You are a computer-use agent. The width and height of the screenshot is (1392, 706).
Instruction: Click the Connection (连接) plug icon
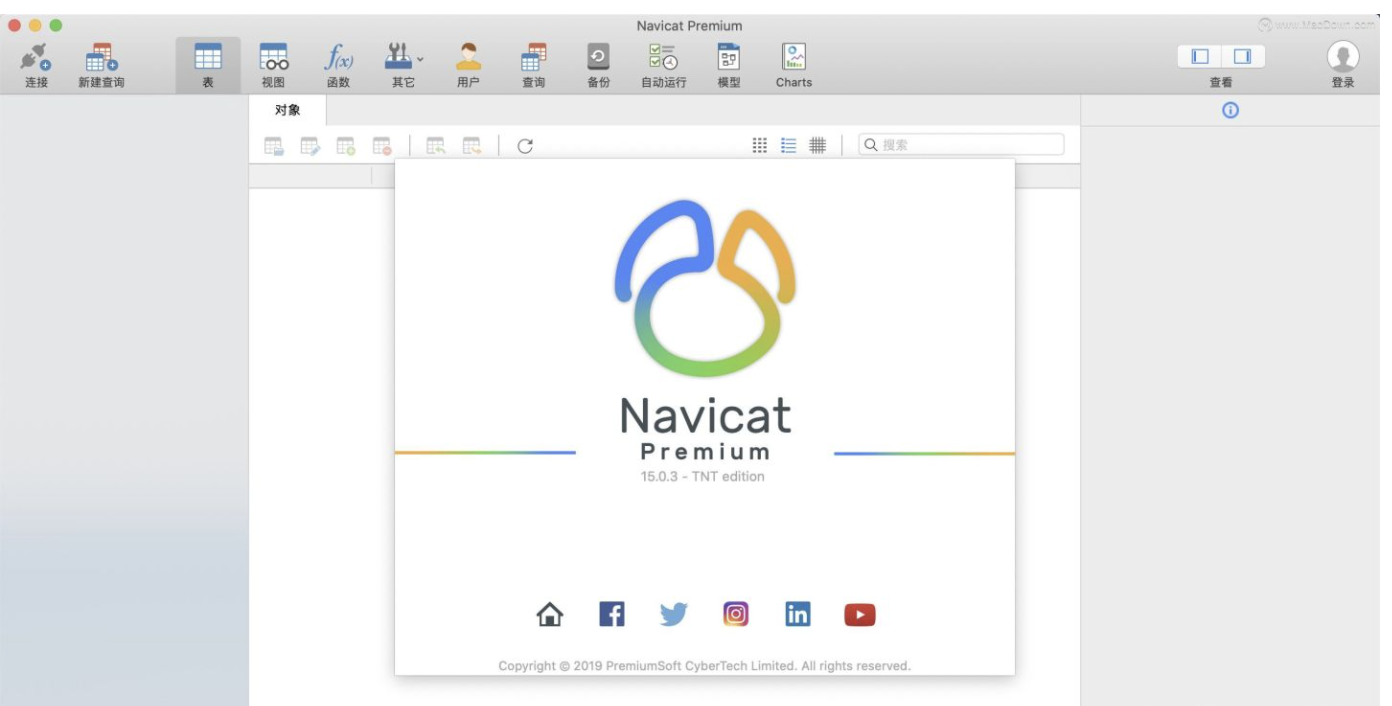click(x=36, y=58)
